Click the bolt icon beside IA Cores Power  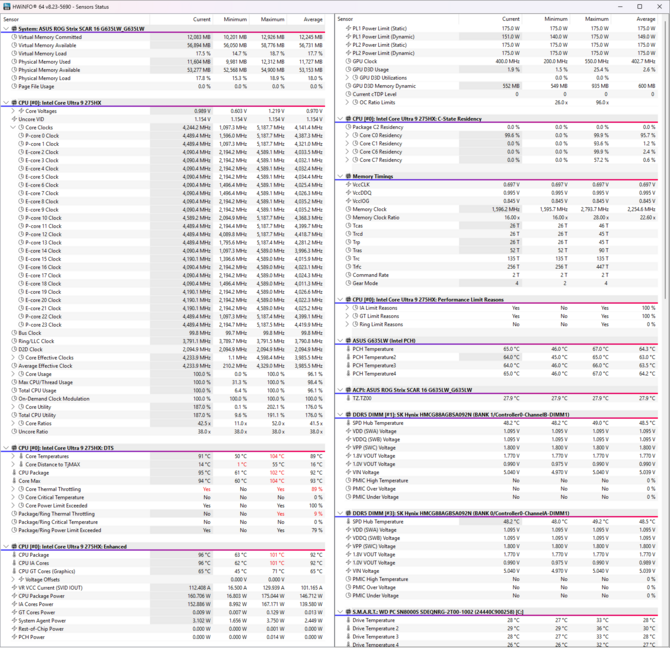14,604
